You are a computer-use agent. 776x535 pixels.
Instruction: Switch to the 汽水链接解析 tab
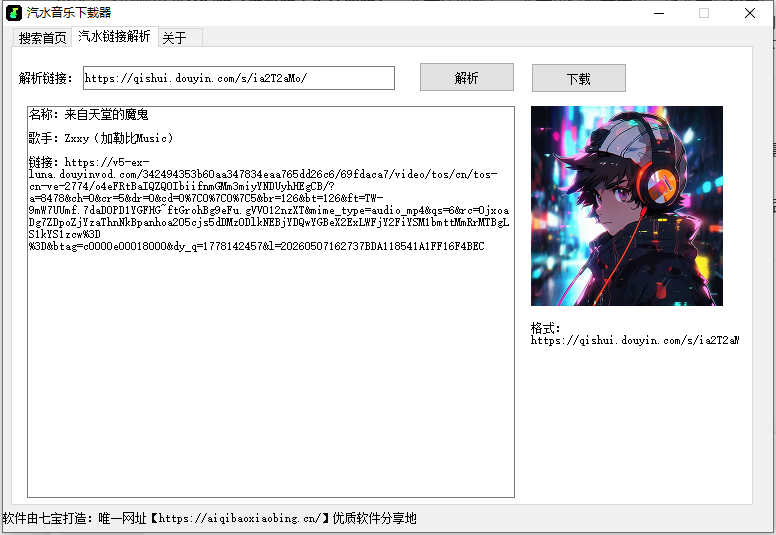tap(114, 37)
